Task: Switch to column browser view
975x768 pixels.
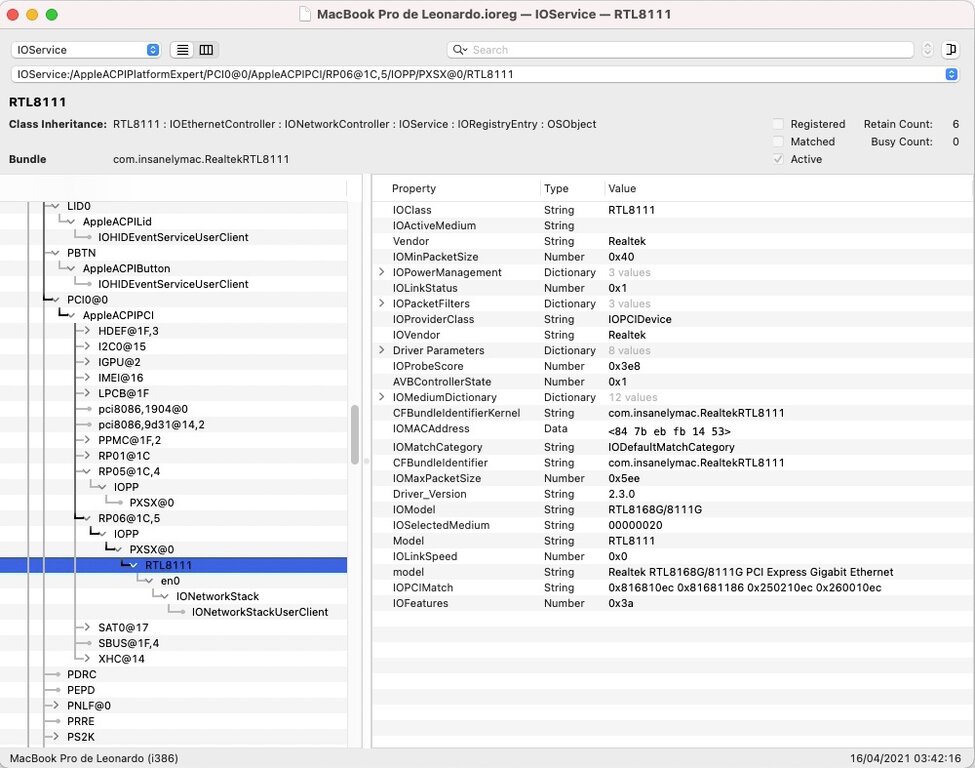Action: (206, 50)
